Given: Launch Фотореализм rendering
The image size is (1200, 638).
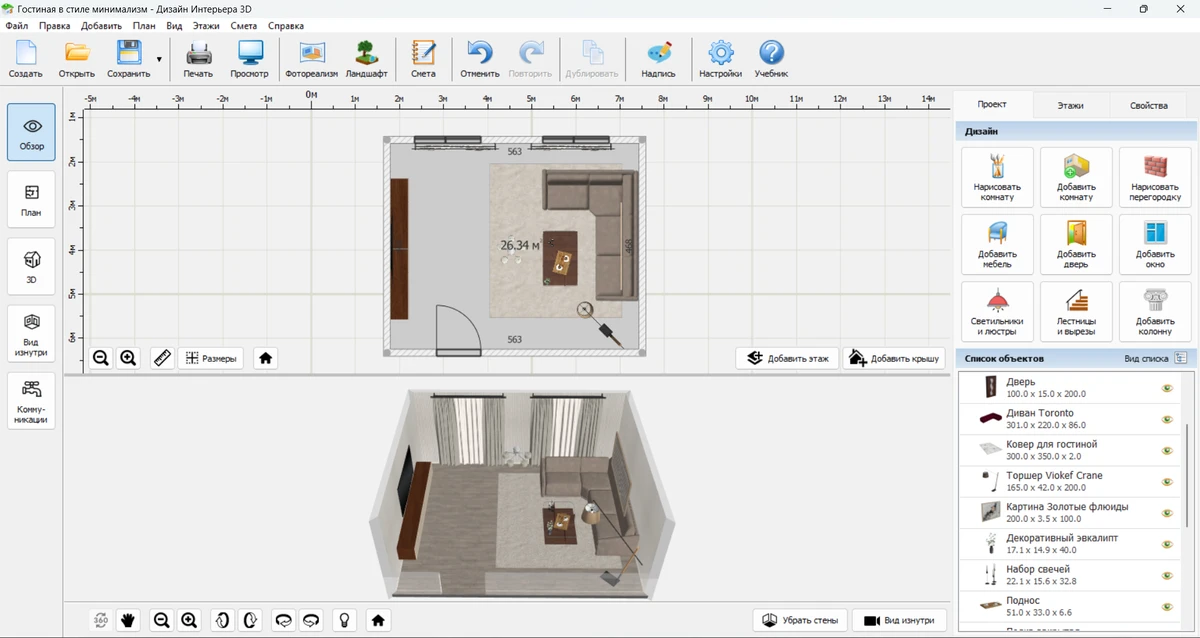Looking at the screenshot, I should tap(311, 59).
